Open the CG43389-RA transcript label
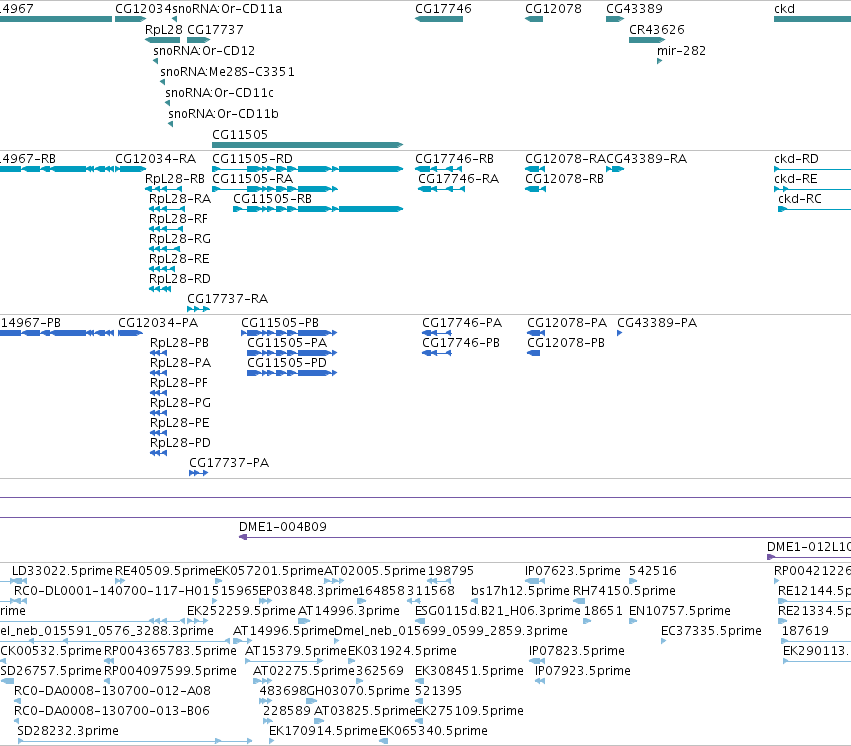 coord(646,158)
